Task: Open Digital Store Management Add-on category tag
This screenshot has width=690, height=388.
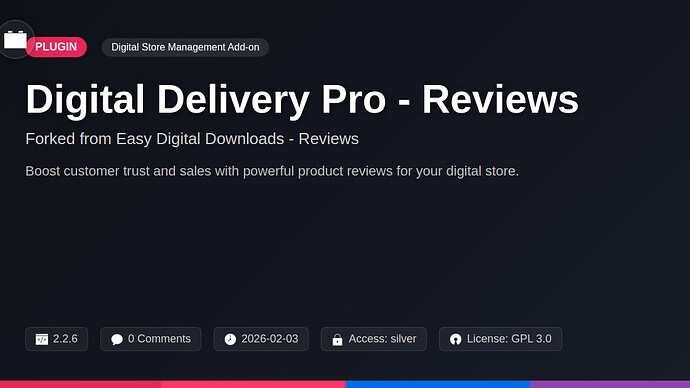Action: pos(185,47)
